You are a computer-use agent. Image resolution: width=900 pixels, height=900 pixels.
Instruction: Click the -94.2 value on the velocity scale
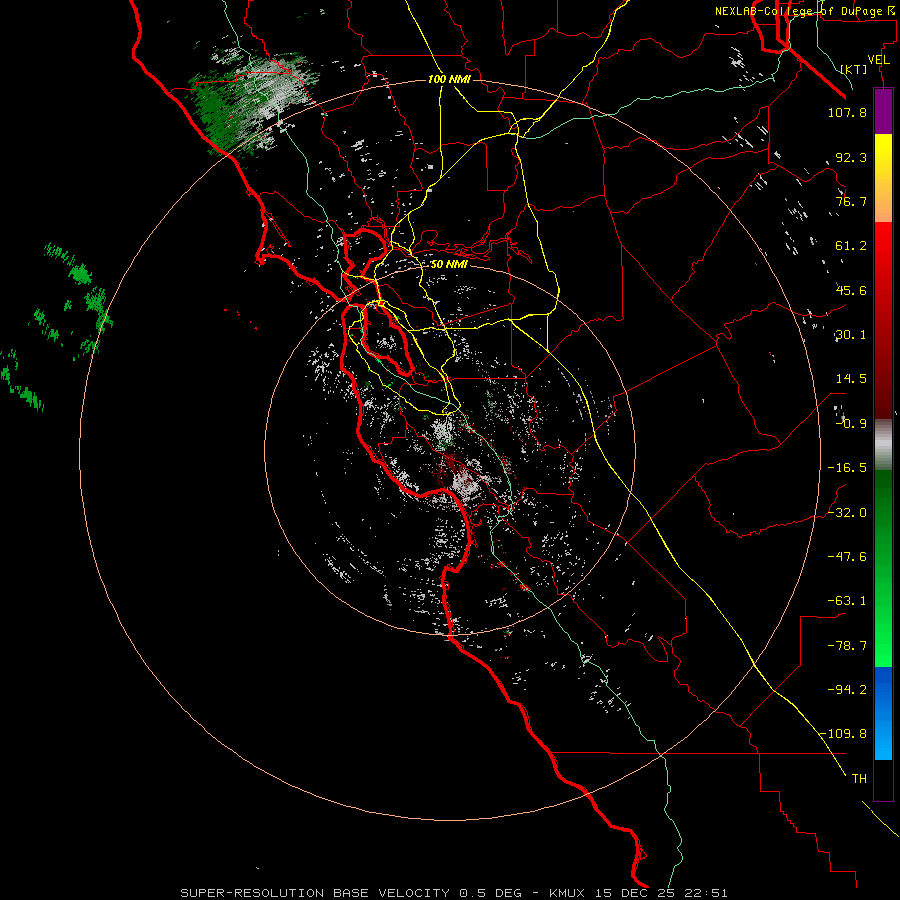[x=847, y=690]
